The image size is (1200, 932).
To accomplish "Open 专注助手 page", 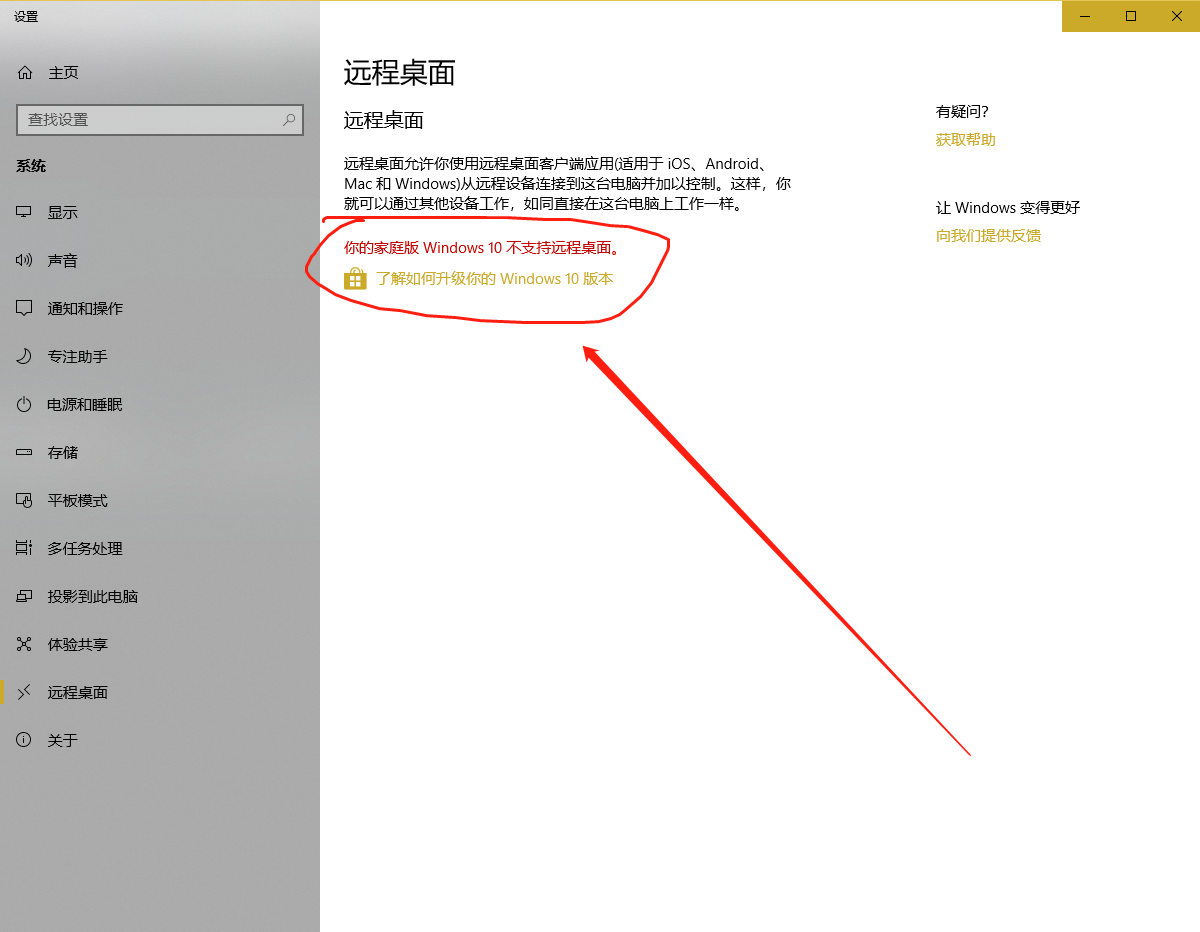I will [x=160, y=357].
